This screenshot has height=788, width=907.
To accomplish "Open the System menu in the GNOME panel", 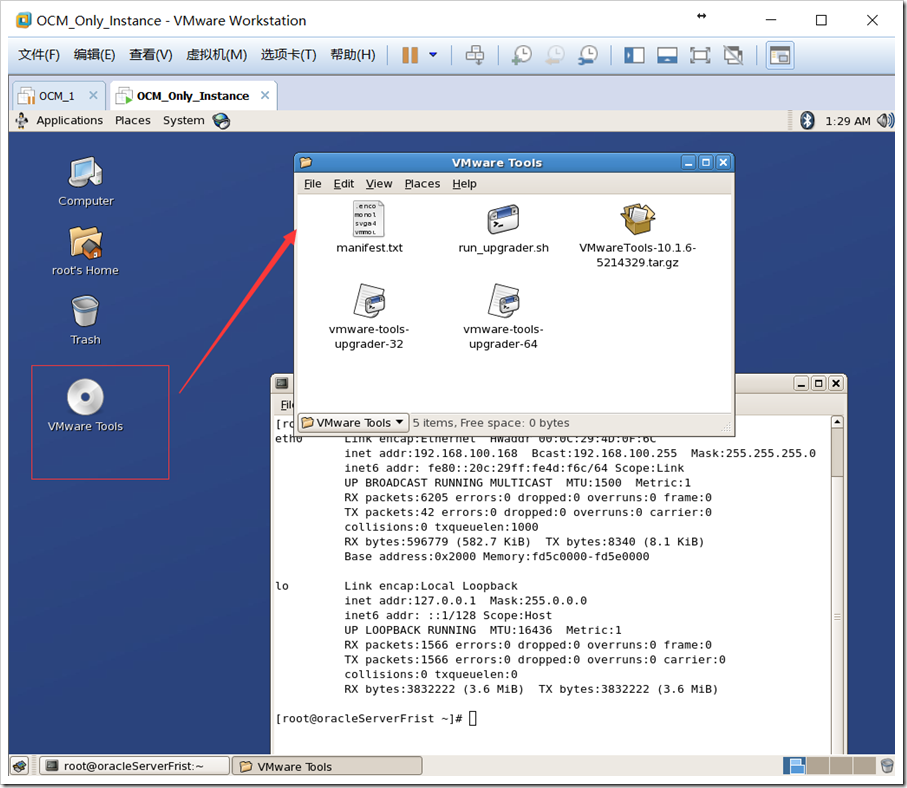I will point(183,120).
